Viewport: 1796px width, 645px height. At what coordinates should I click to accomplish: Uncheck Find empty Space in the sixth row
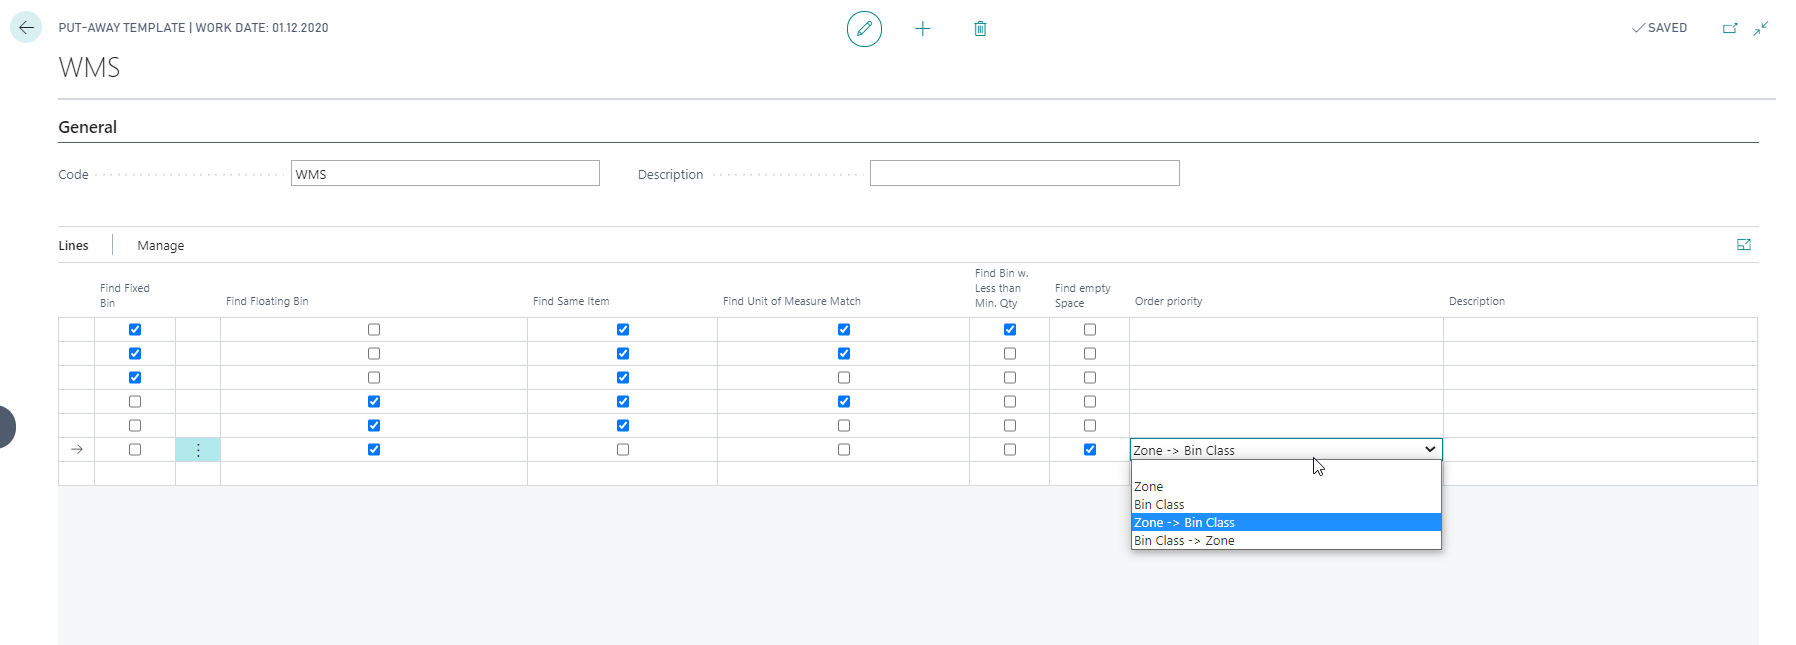click(1090, 450)
